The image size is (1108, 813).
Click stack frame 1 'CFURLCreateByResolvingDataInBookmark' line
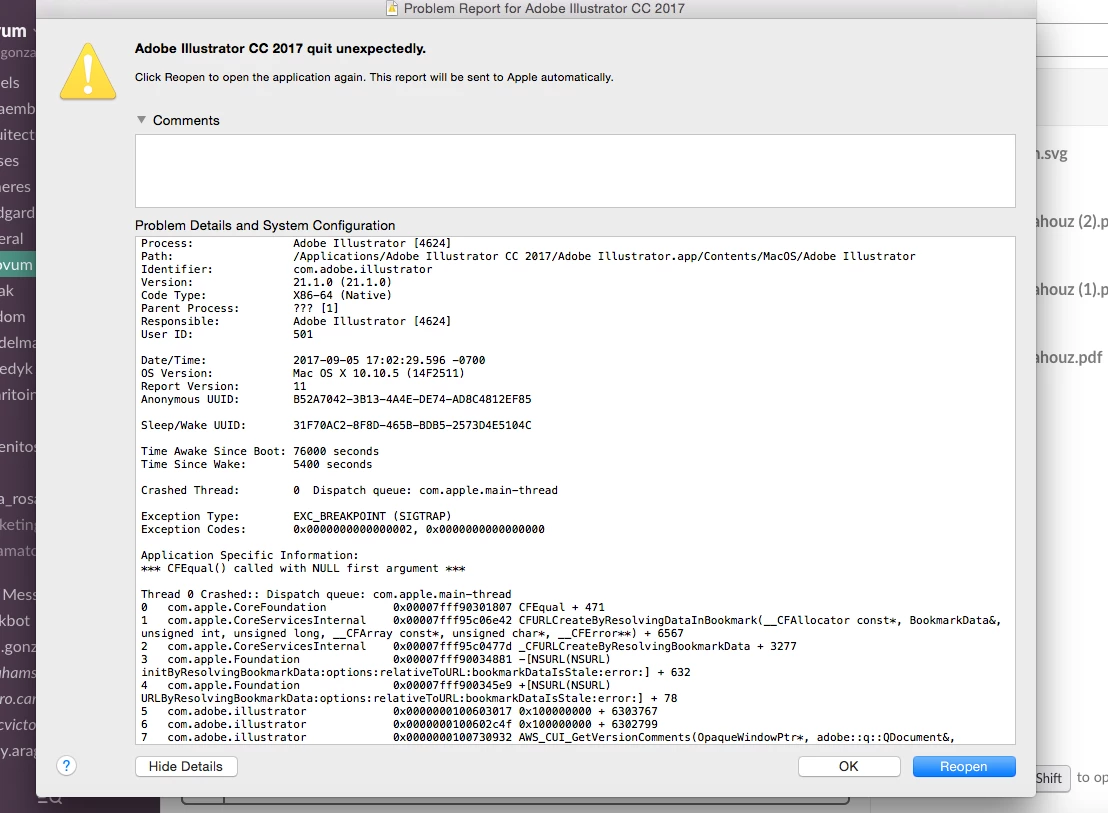coord(571,620)
